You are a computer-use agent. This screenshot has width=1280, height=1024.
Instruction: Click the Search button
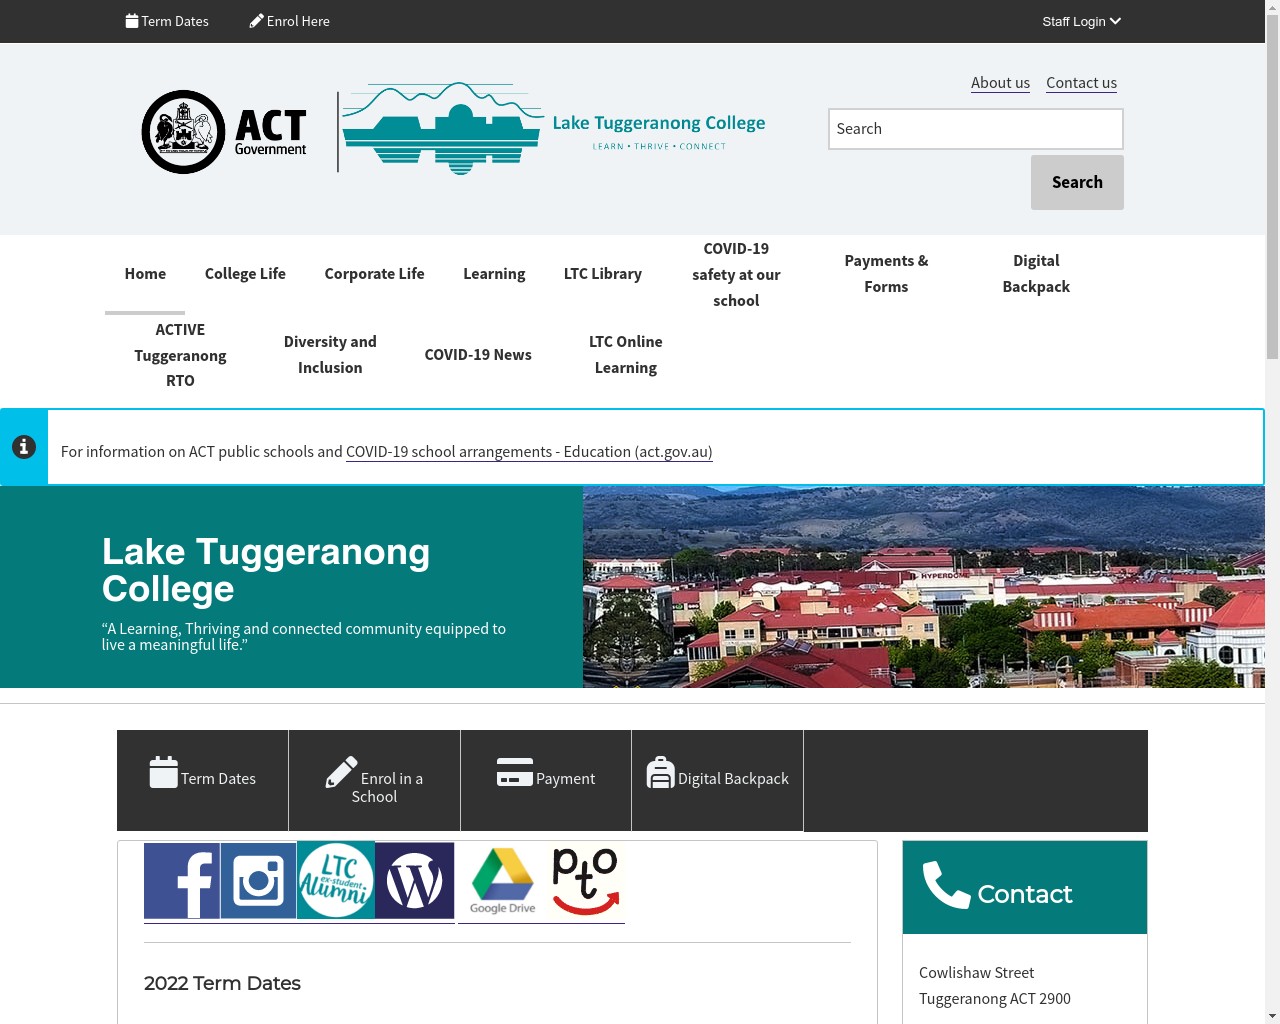pyautogui.click(x=1077, y=182)
